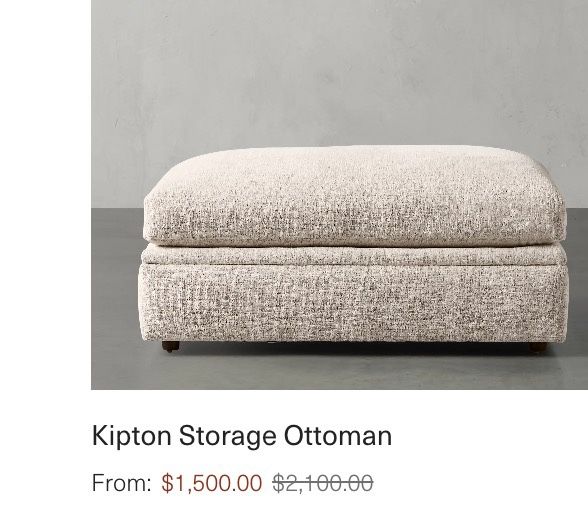Click the word "Kipton" in the title
Viewport: 588px width, 512px height.
(x=131, y=436)
